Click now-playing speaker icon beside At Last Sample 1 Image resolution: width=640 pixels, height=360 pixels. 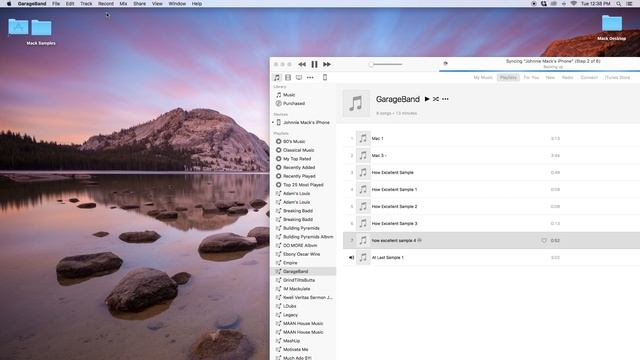coord(351,258)
